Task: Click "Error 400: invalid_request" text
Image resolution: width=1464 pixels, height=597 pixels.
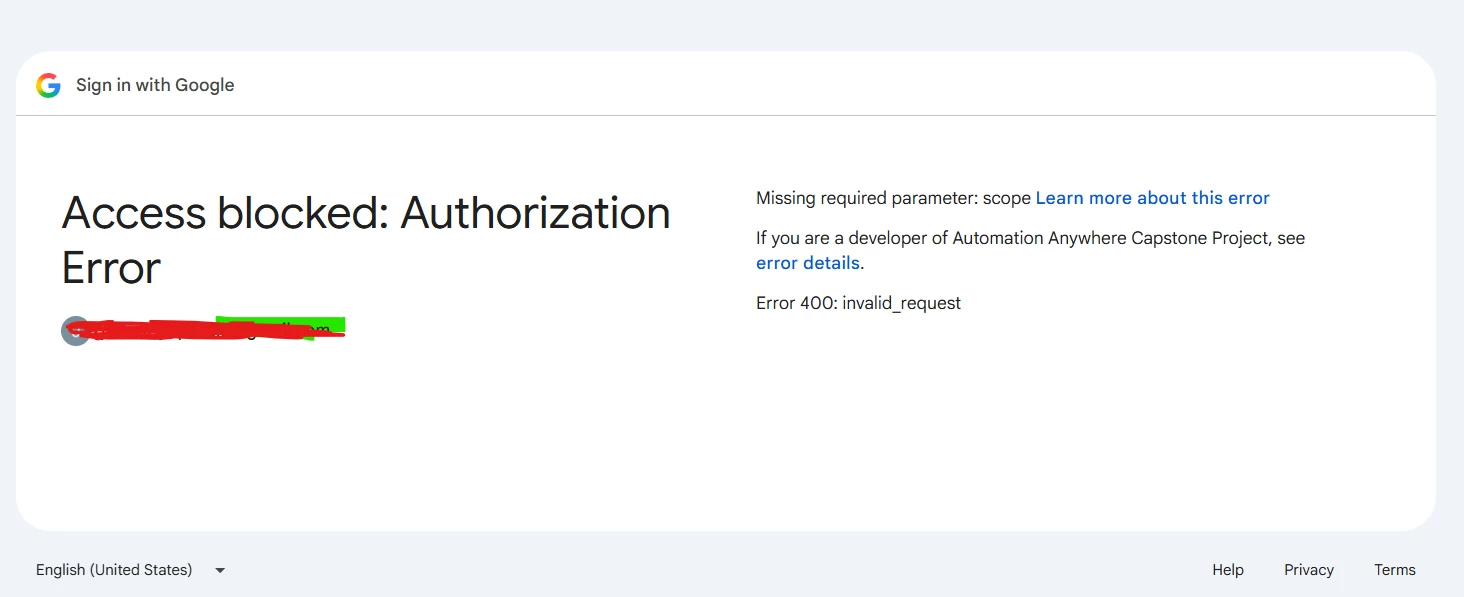Action: point(858,303)
